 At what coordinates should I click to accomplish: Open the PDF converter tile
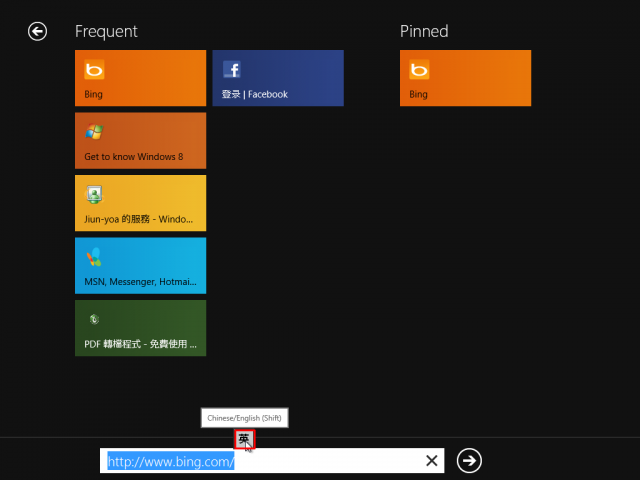[140, 328]
